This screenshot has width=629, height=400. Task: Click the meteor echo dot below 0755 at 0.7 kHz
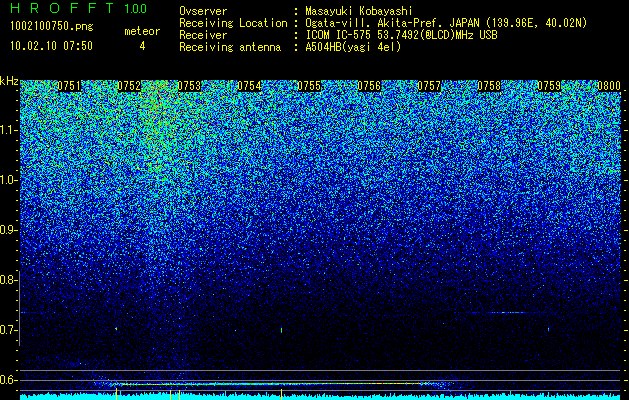282,331
